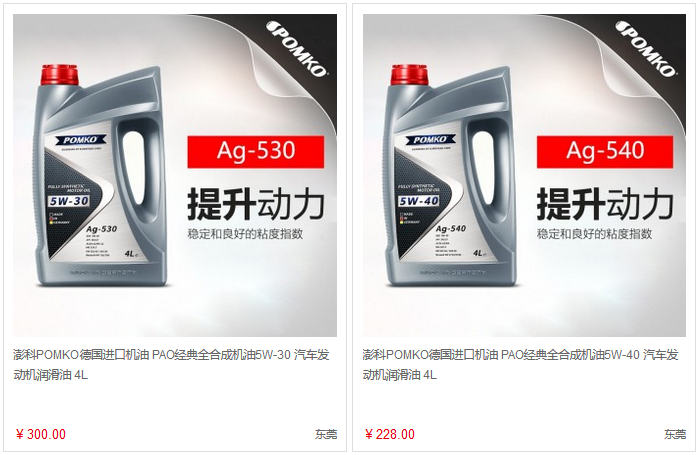Open the Ag-530 product image
Screen dimensions: 699x455
click(x=175, y=175)
